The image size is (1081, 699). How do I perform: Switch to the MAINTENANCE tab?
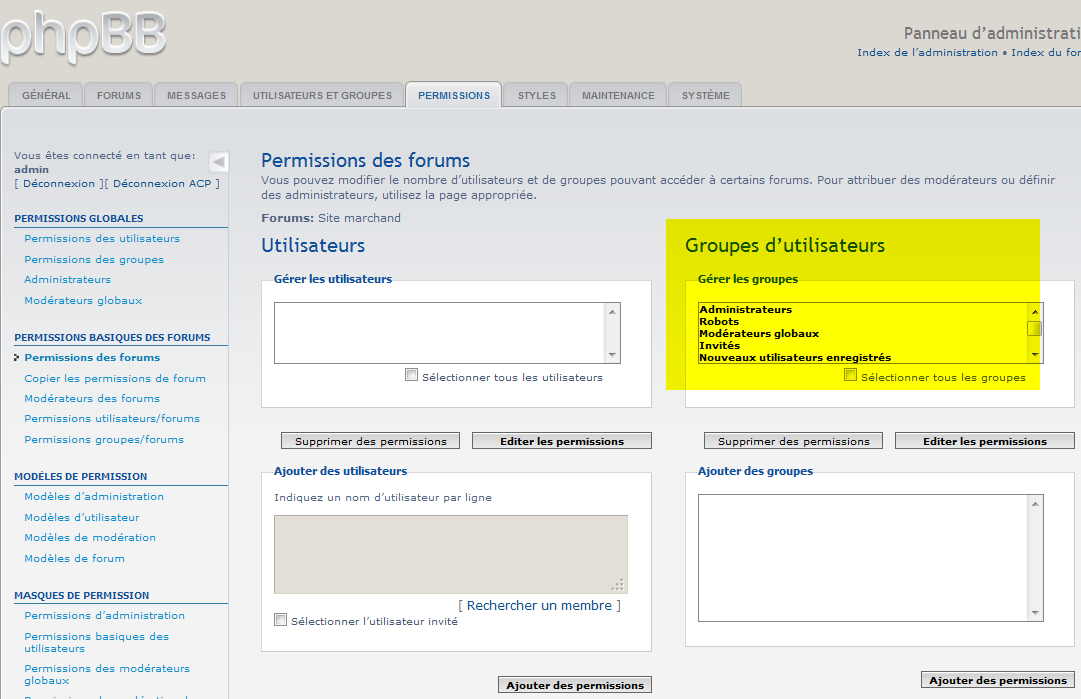tap(618, 95)
